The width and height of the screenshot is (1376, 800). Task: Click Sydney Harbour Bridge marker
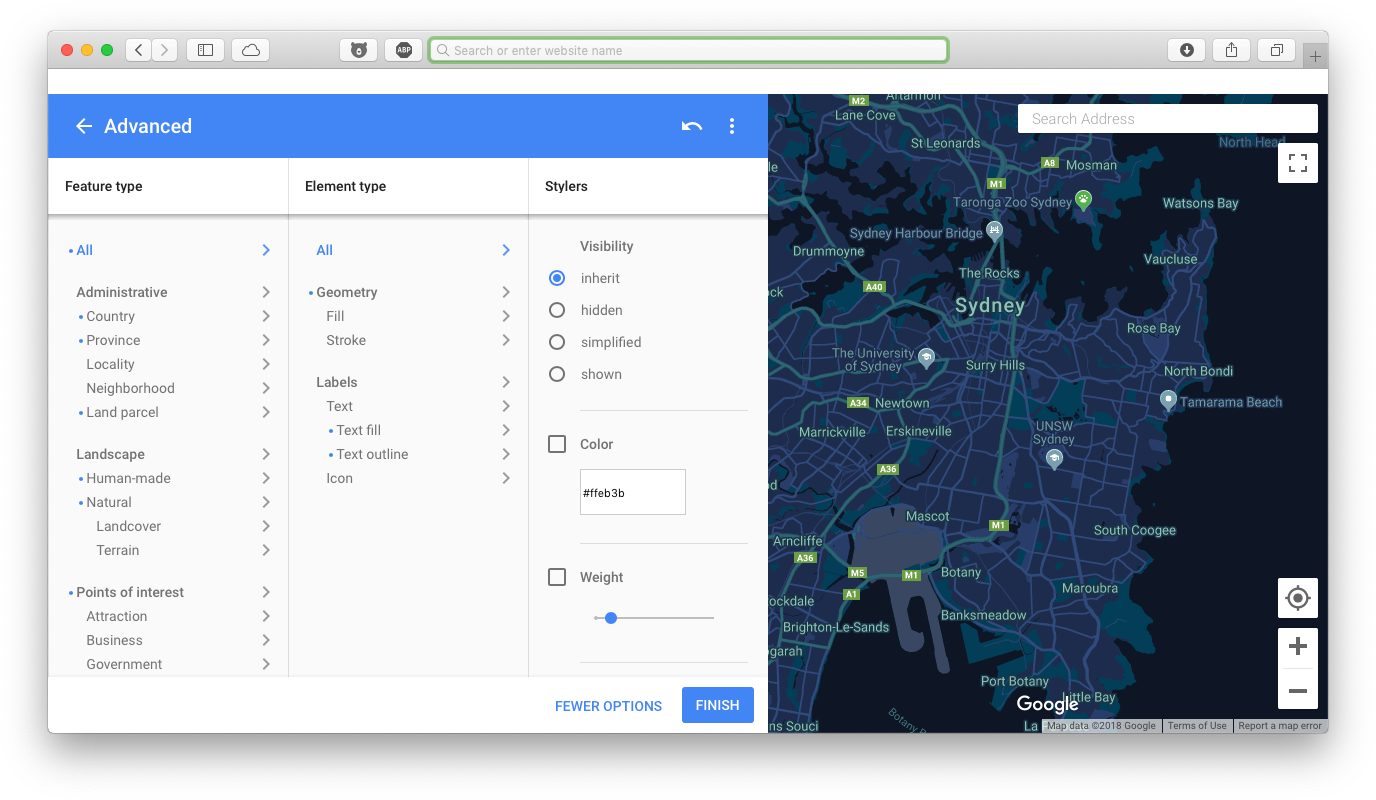pos(994,231)
